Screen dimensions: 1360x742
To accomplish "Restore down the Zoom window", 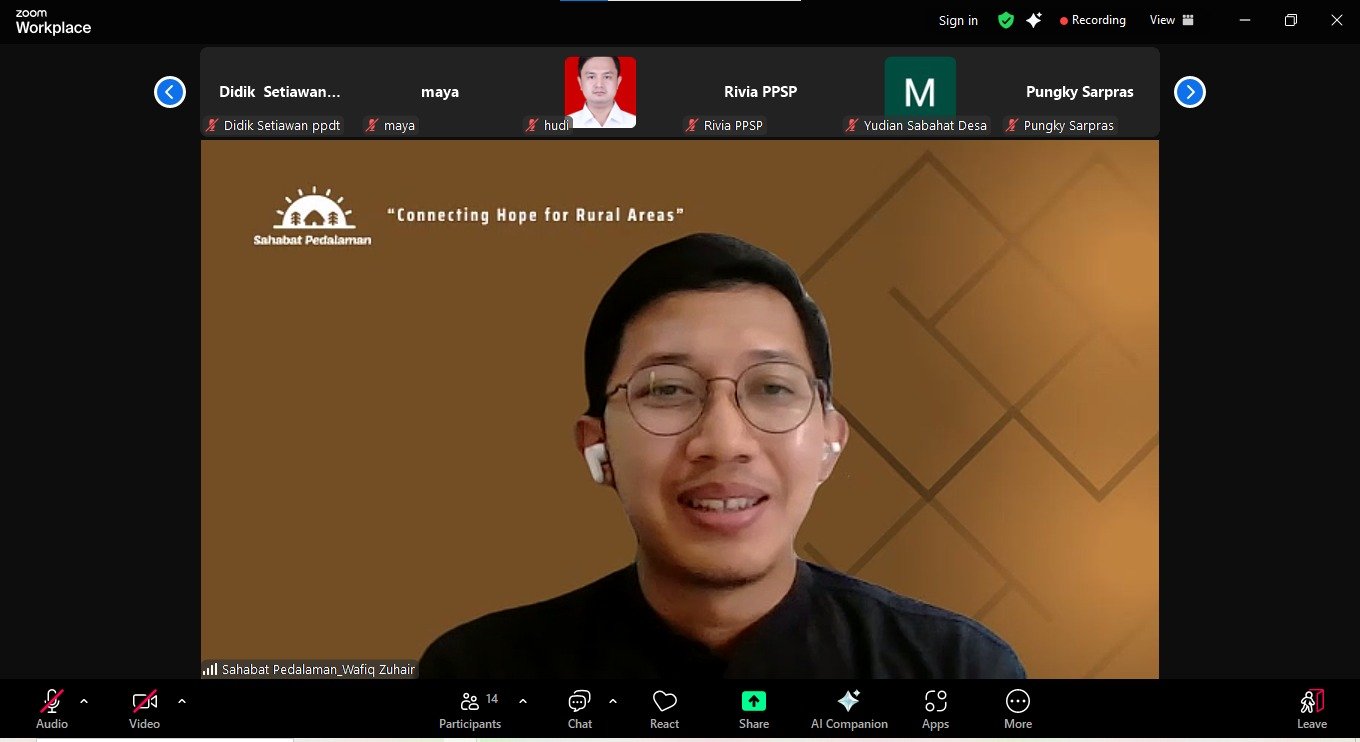I will (1291, 20).
